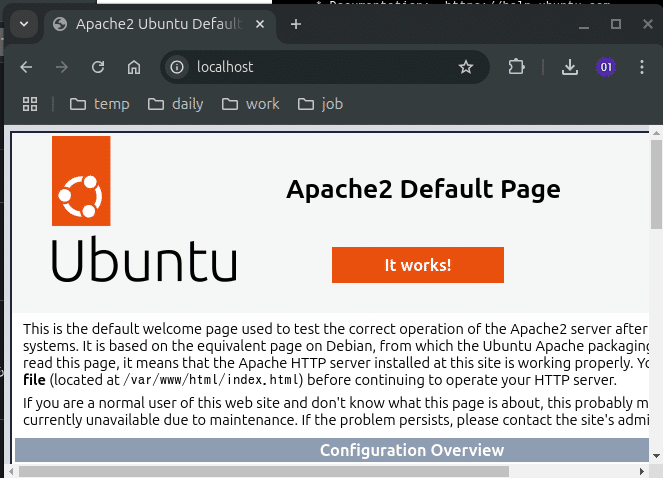Open the daily bookmark folder

(175, 104)
